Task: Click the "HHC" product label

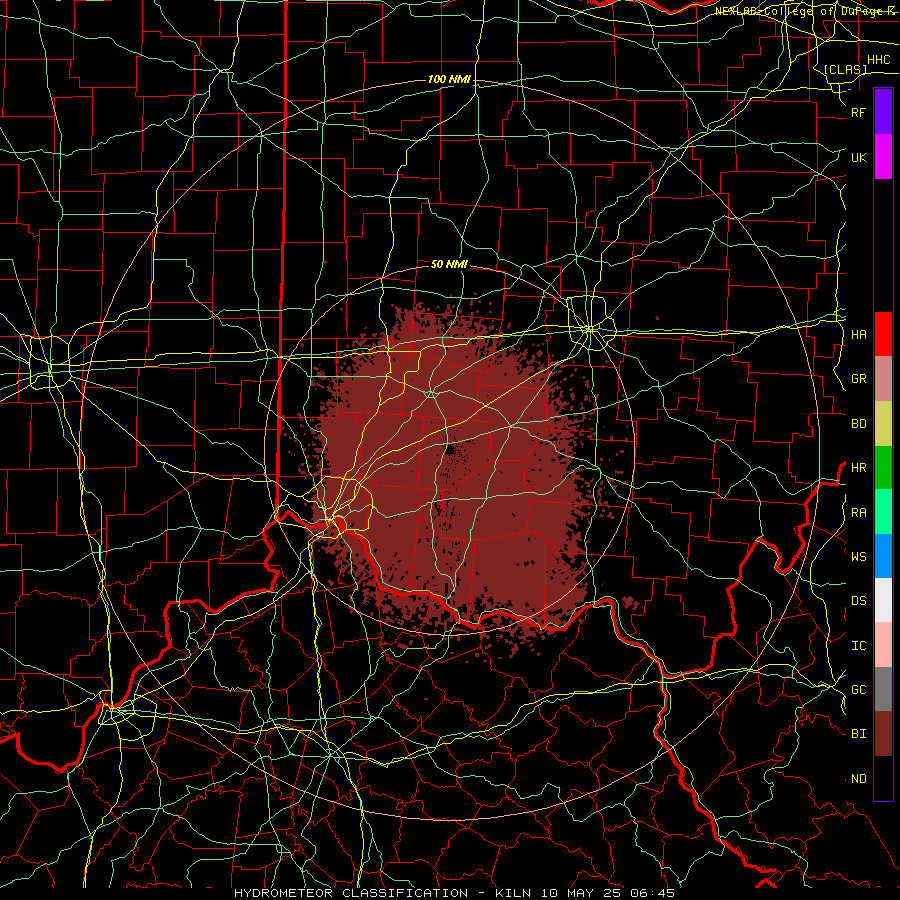Action: 878,60
